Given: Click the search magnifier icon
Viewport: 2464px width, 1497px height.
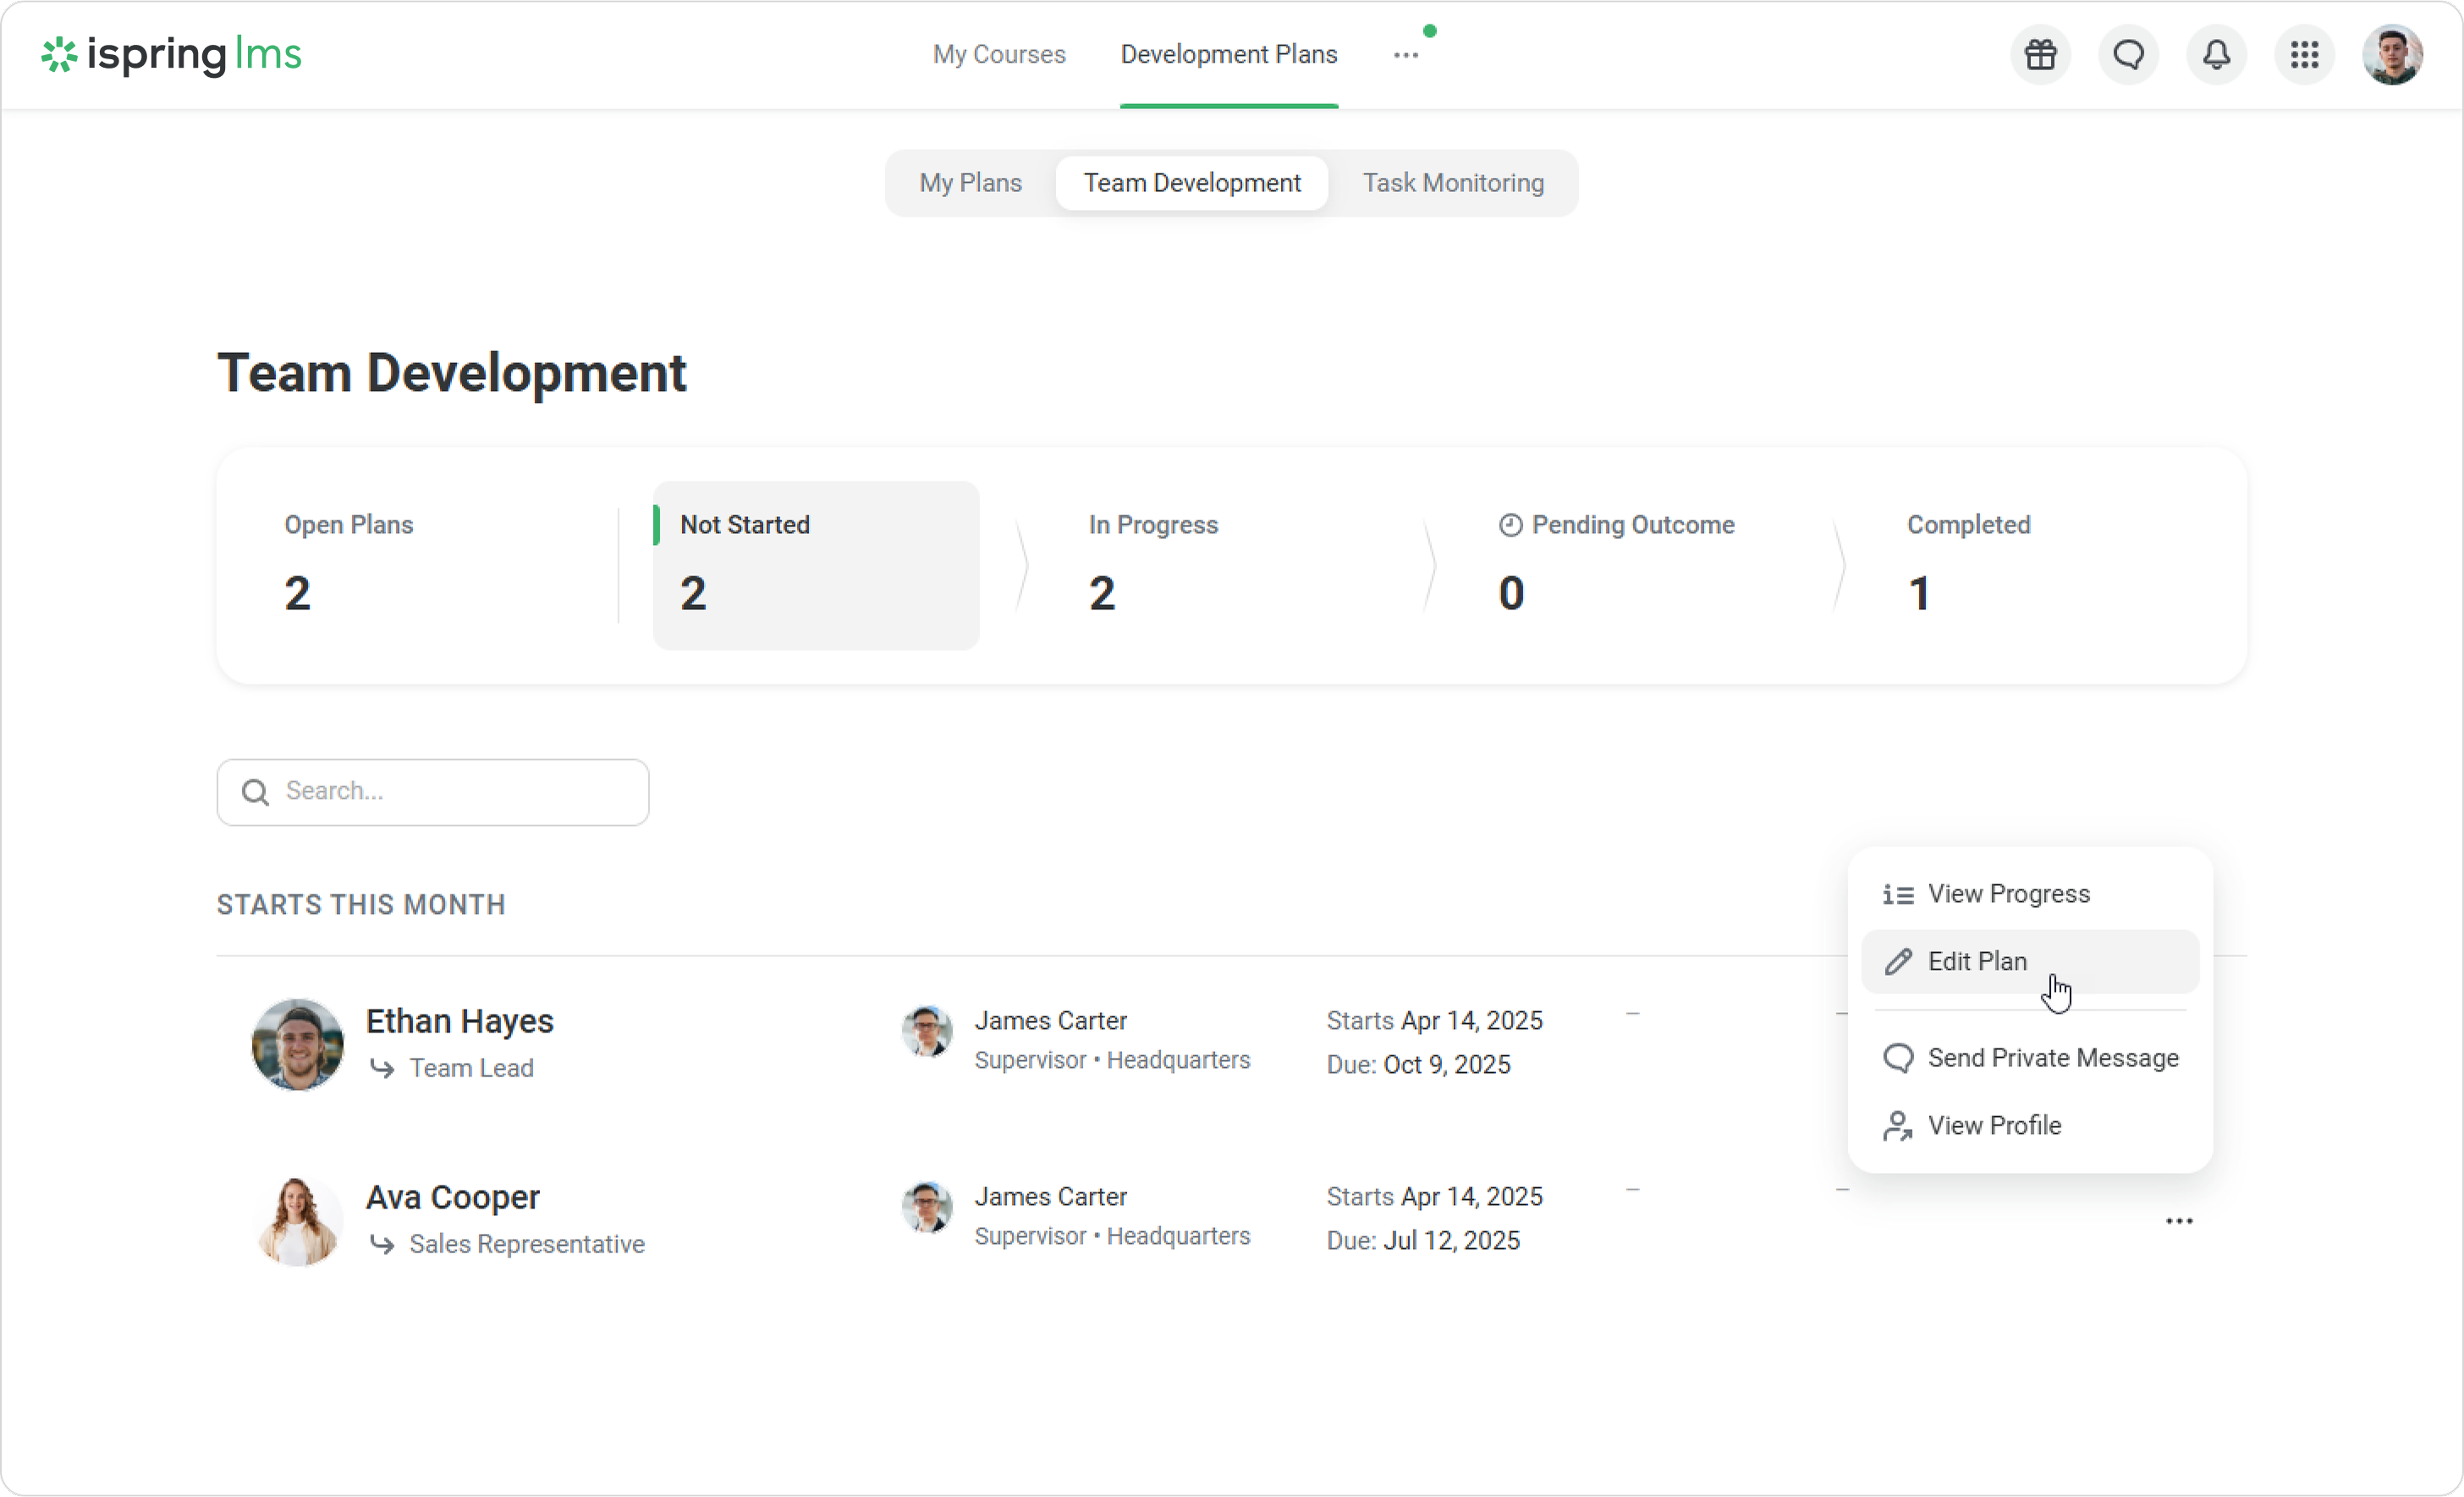Looking at the screenshot, I should [256, 792].
